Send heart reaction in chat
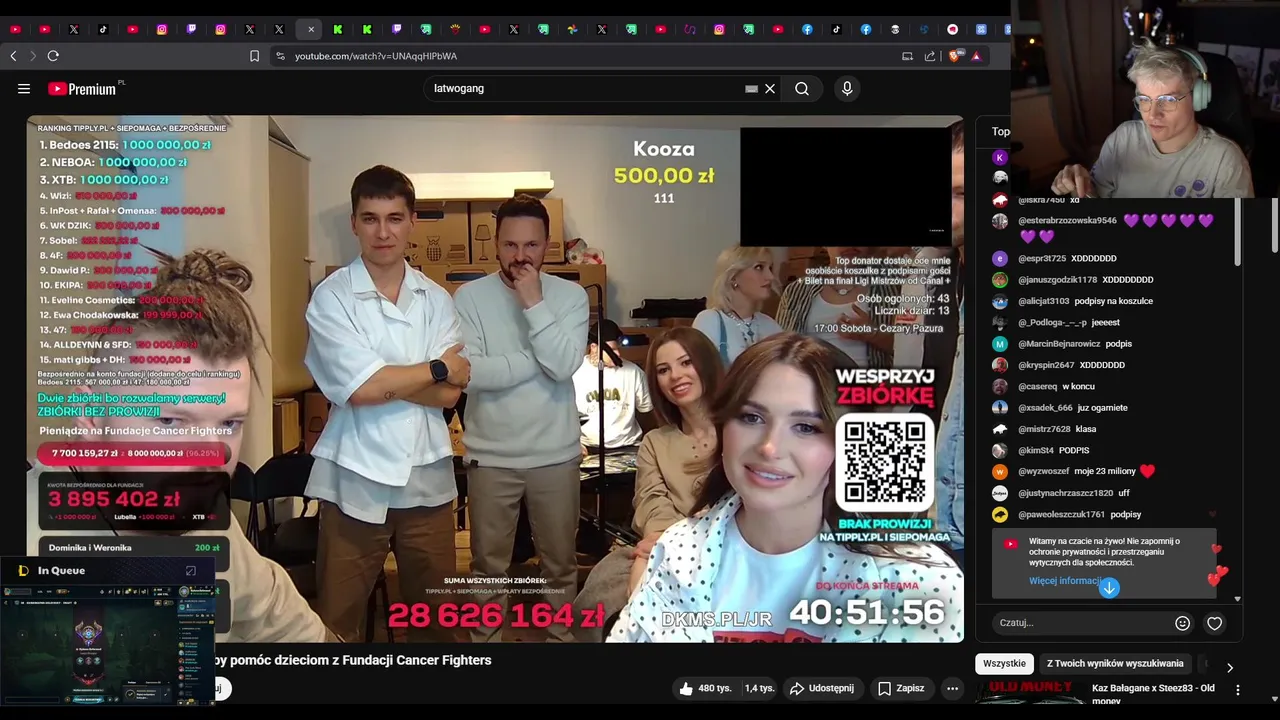This screenshot has height=720, width=1280. point(1214,623)
